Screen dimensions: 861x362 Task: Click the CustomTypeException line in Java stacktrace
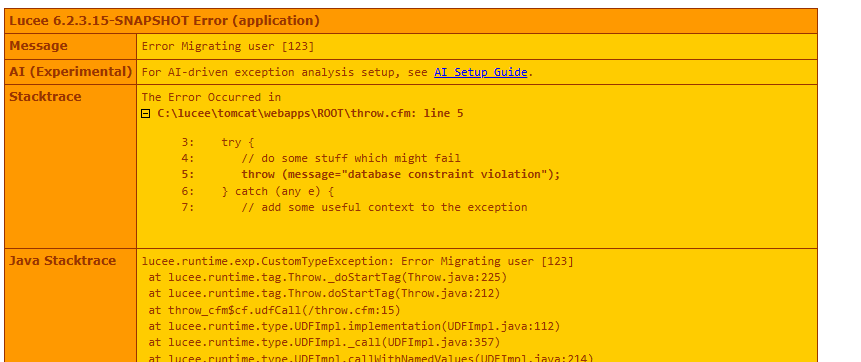(357, 261)
